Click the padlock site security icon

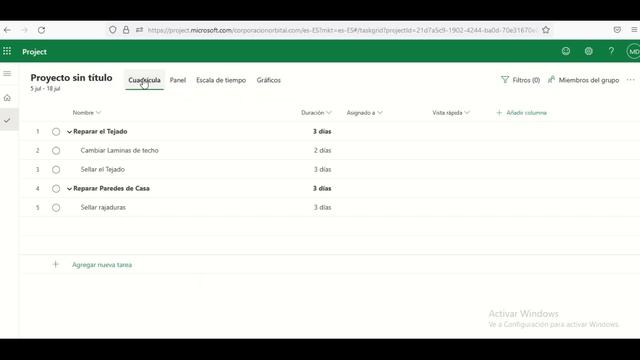tap(126, 30)
